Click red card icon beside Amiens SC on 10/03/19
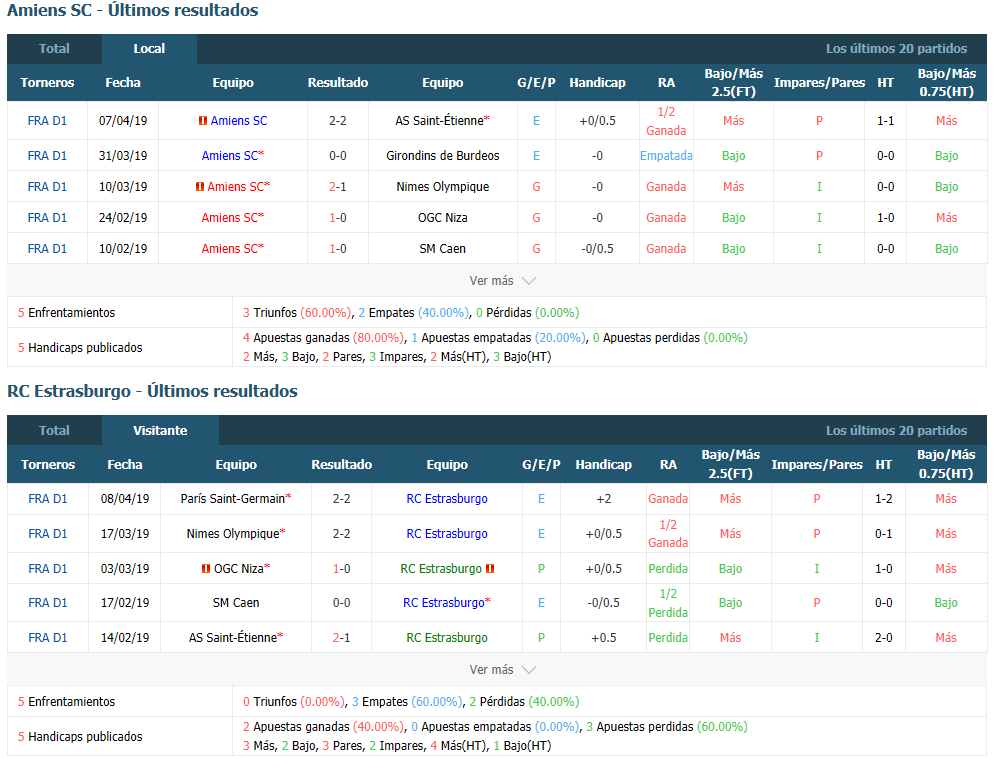 tap(199, 187)
